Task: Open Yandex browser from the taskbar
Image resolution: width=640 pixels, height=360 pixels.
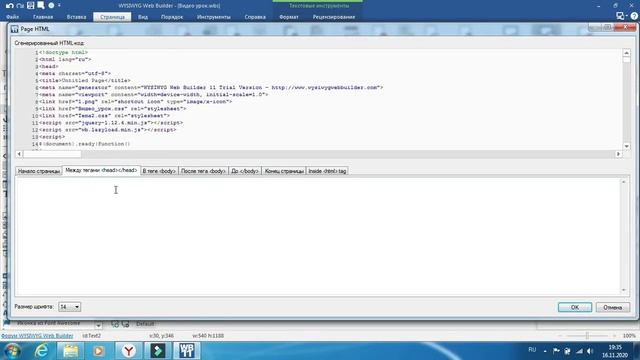Action: click(129, 351)
